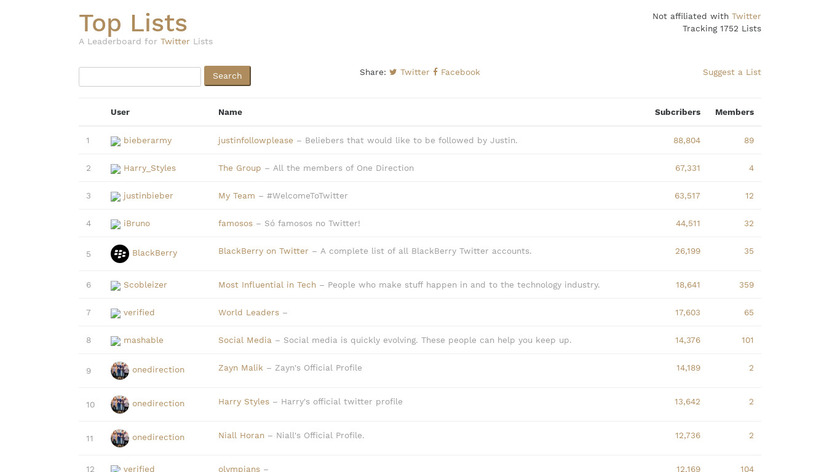840x472 pixels.
Task: Click mashable user avatar image
Action: (115, 341)
